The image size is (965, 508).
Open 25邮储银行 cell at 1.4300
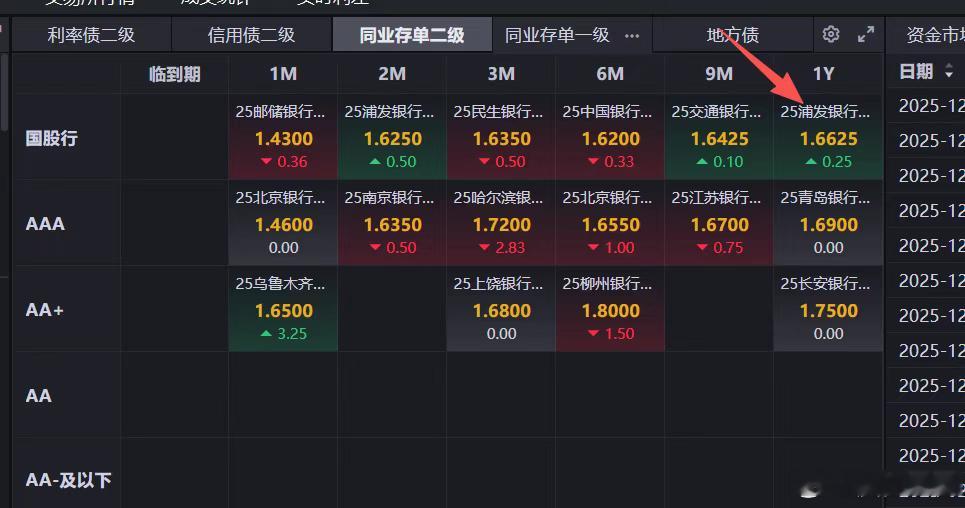(283, 136)
